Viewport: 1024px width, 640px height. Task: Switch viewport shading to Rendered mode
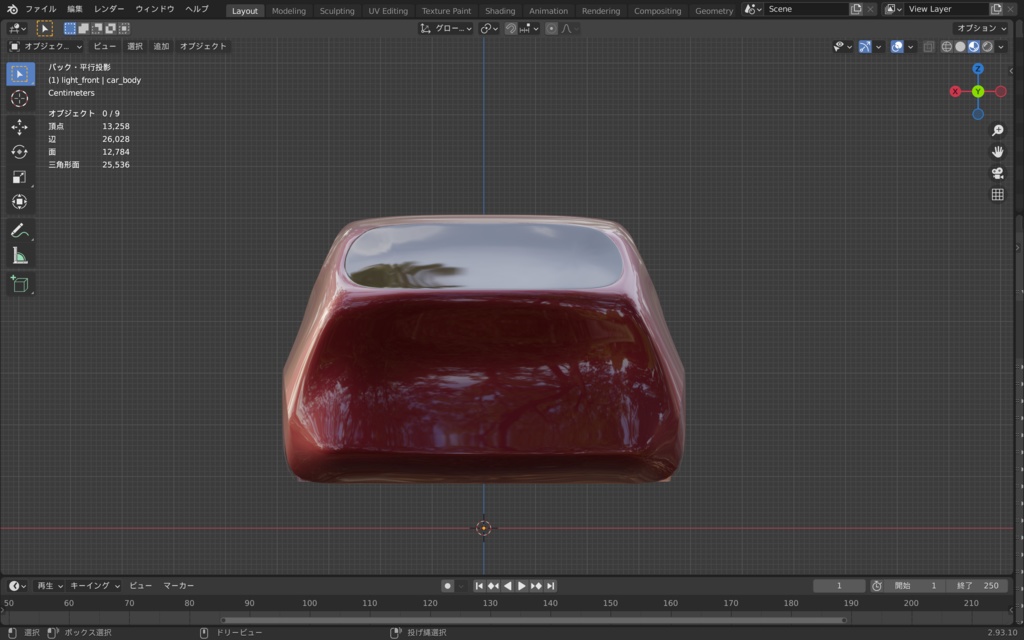pyautogui.click(x=986, y=46)
